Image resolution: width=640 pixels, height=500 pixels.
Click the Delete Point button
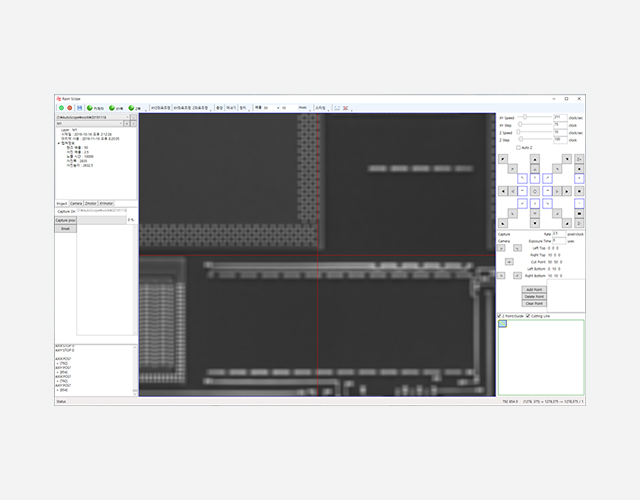pos(534,297)
